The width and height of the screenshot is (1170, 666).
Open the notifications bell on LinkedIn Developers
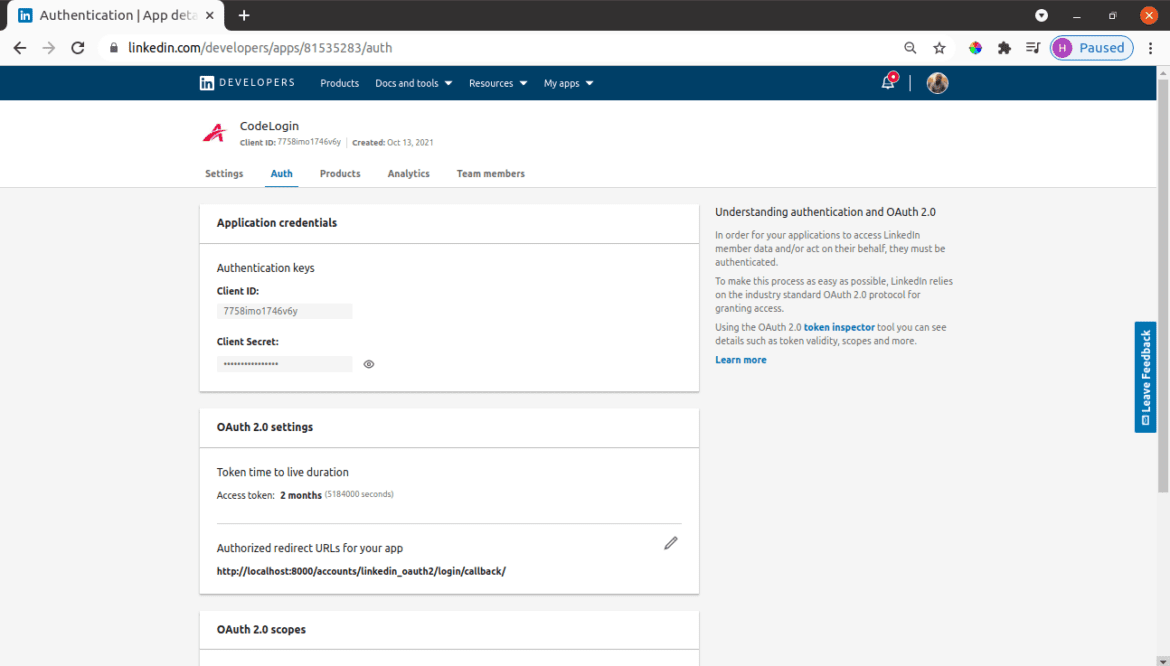point(887,83)
